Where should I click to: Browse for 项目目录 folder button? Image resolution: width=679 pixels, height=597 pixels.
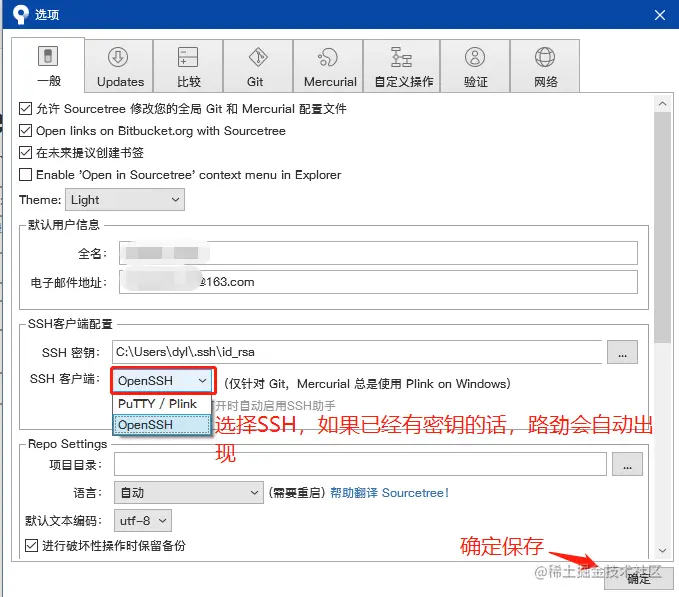coord(627,464)
